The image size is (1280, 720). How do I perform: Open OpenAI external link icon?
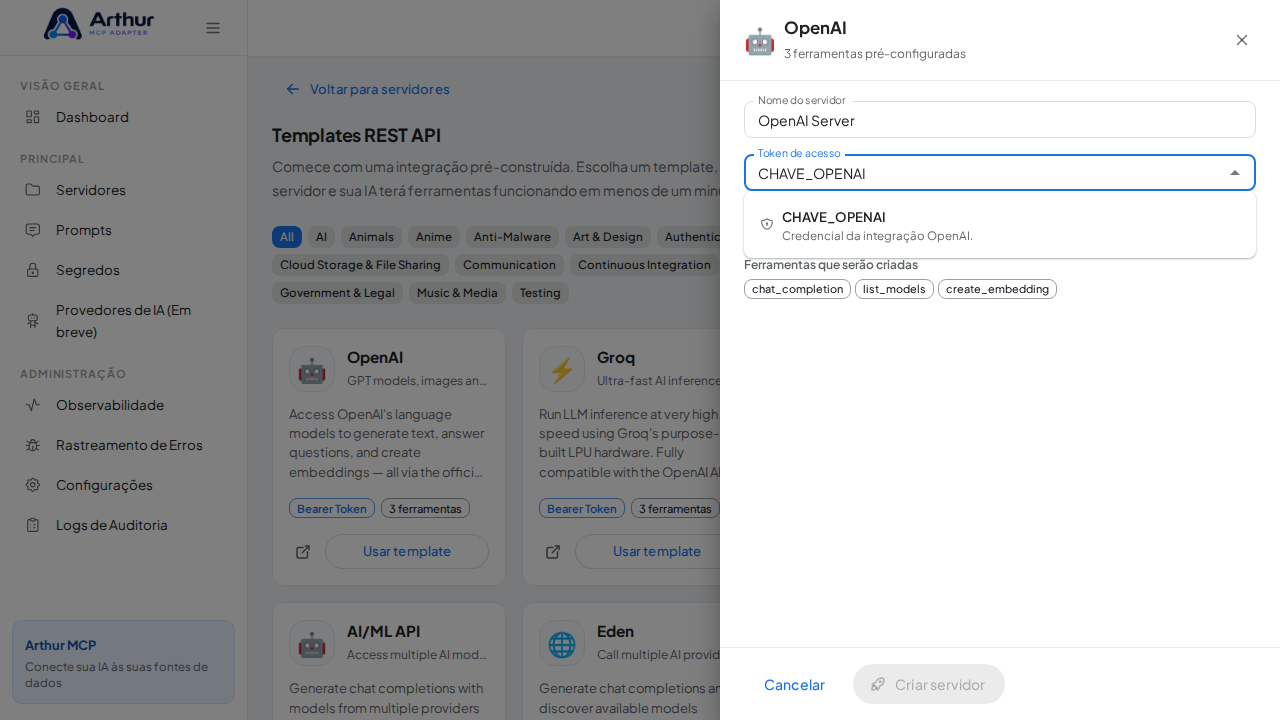(x=303, y=552)
